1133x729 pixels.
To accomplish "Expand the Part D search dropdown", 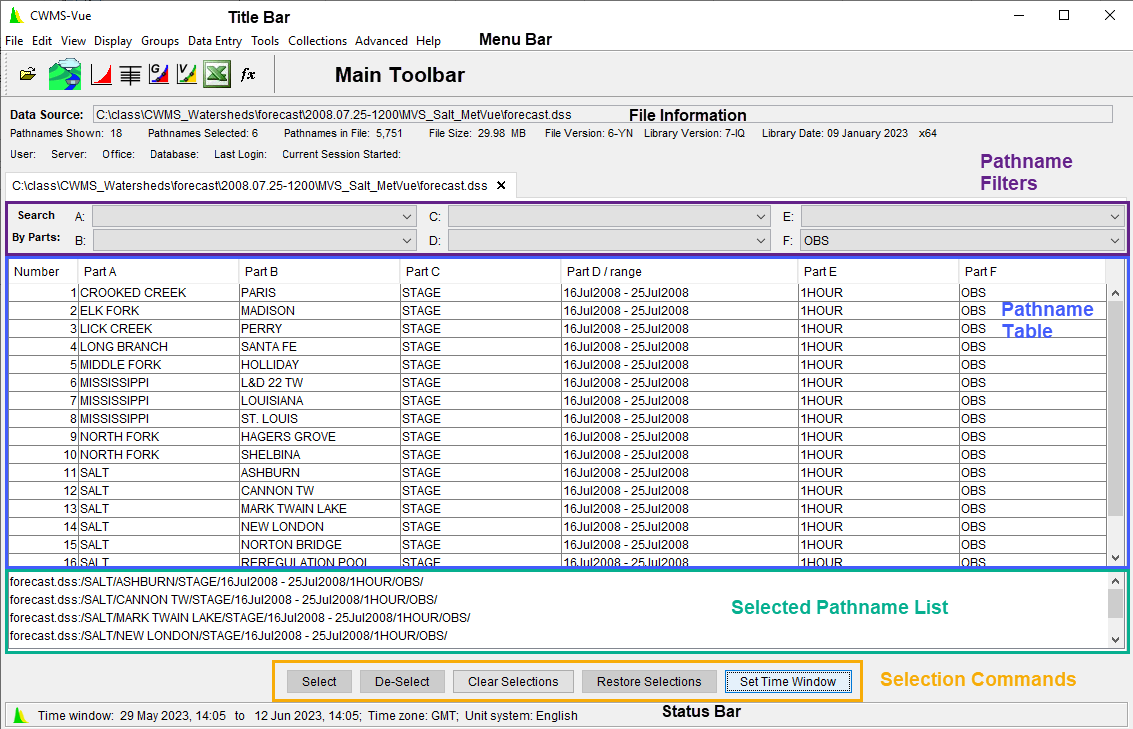I will pos(760,241).
